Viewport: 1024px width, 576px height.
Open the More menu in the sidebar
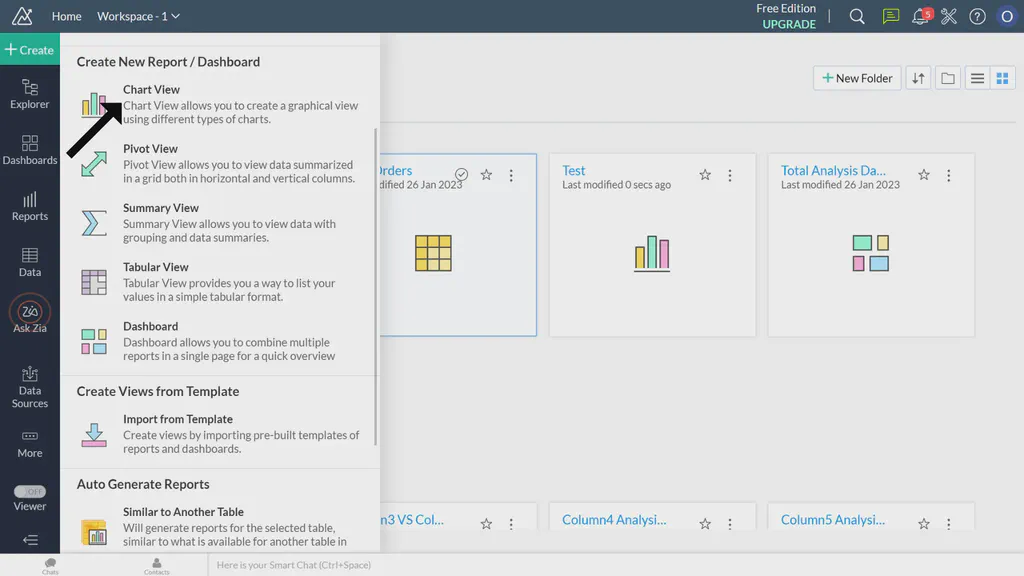pos(29,446)
